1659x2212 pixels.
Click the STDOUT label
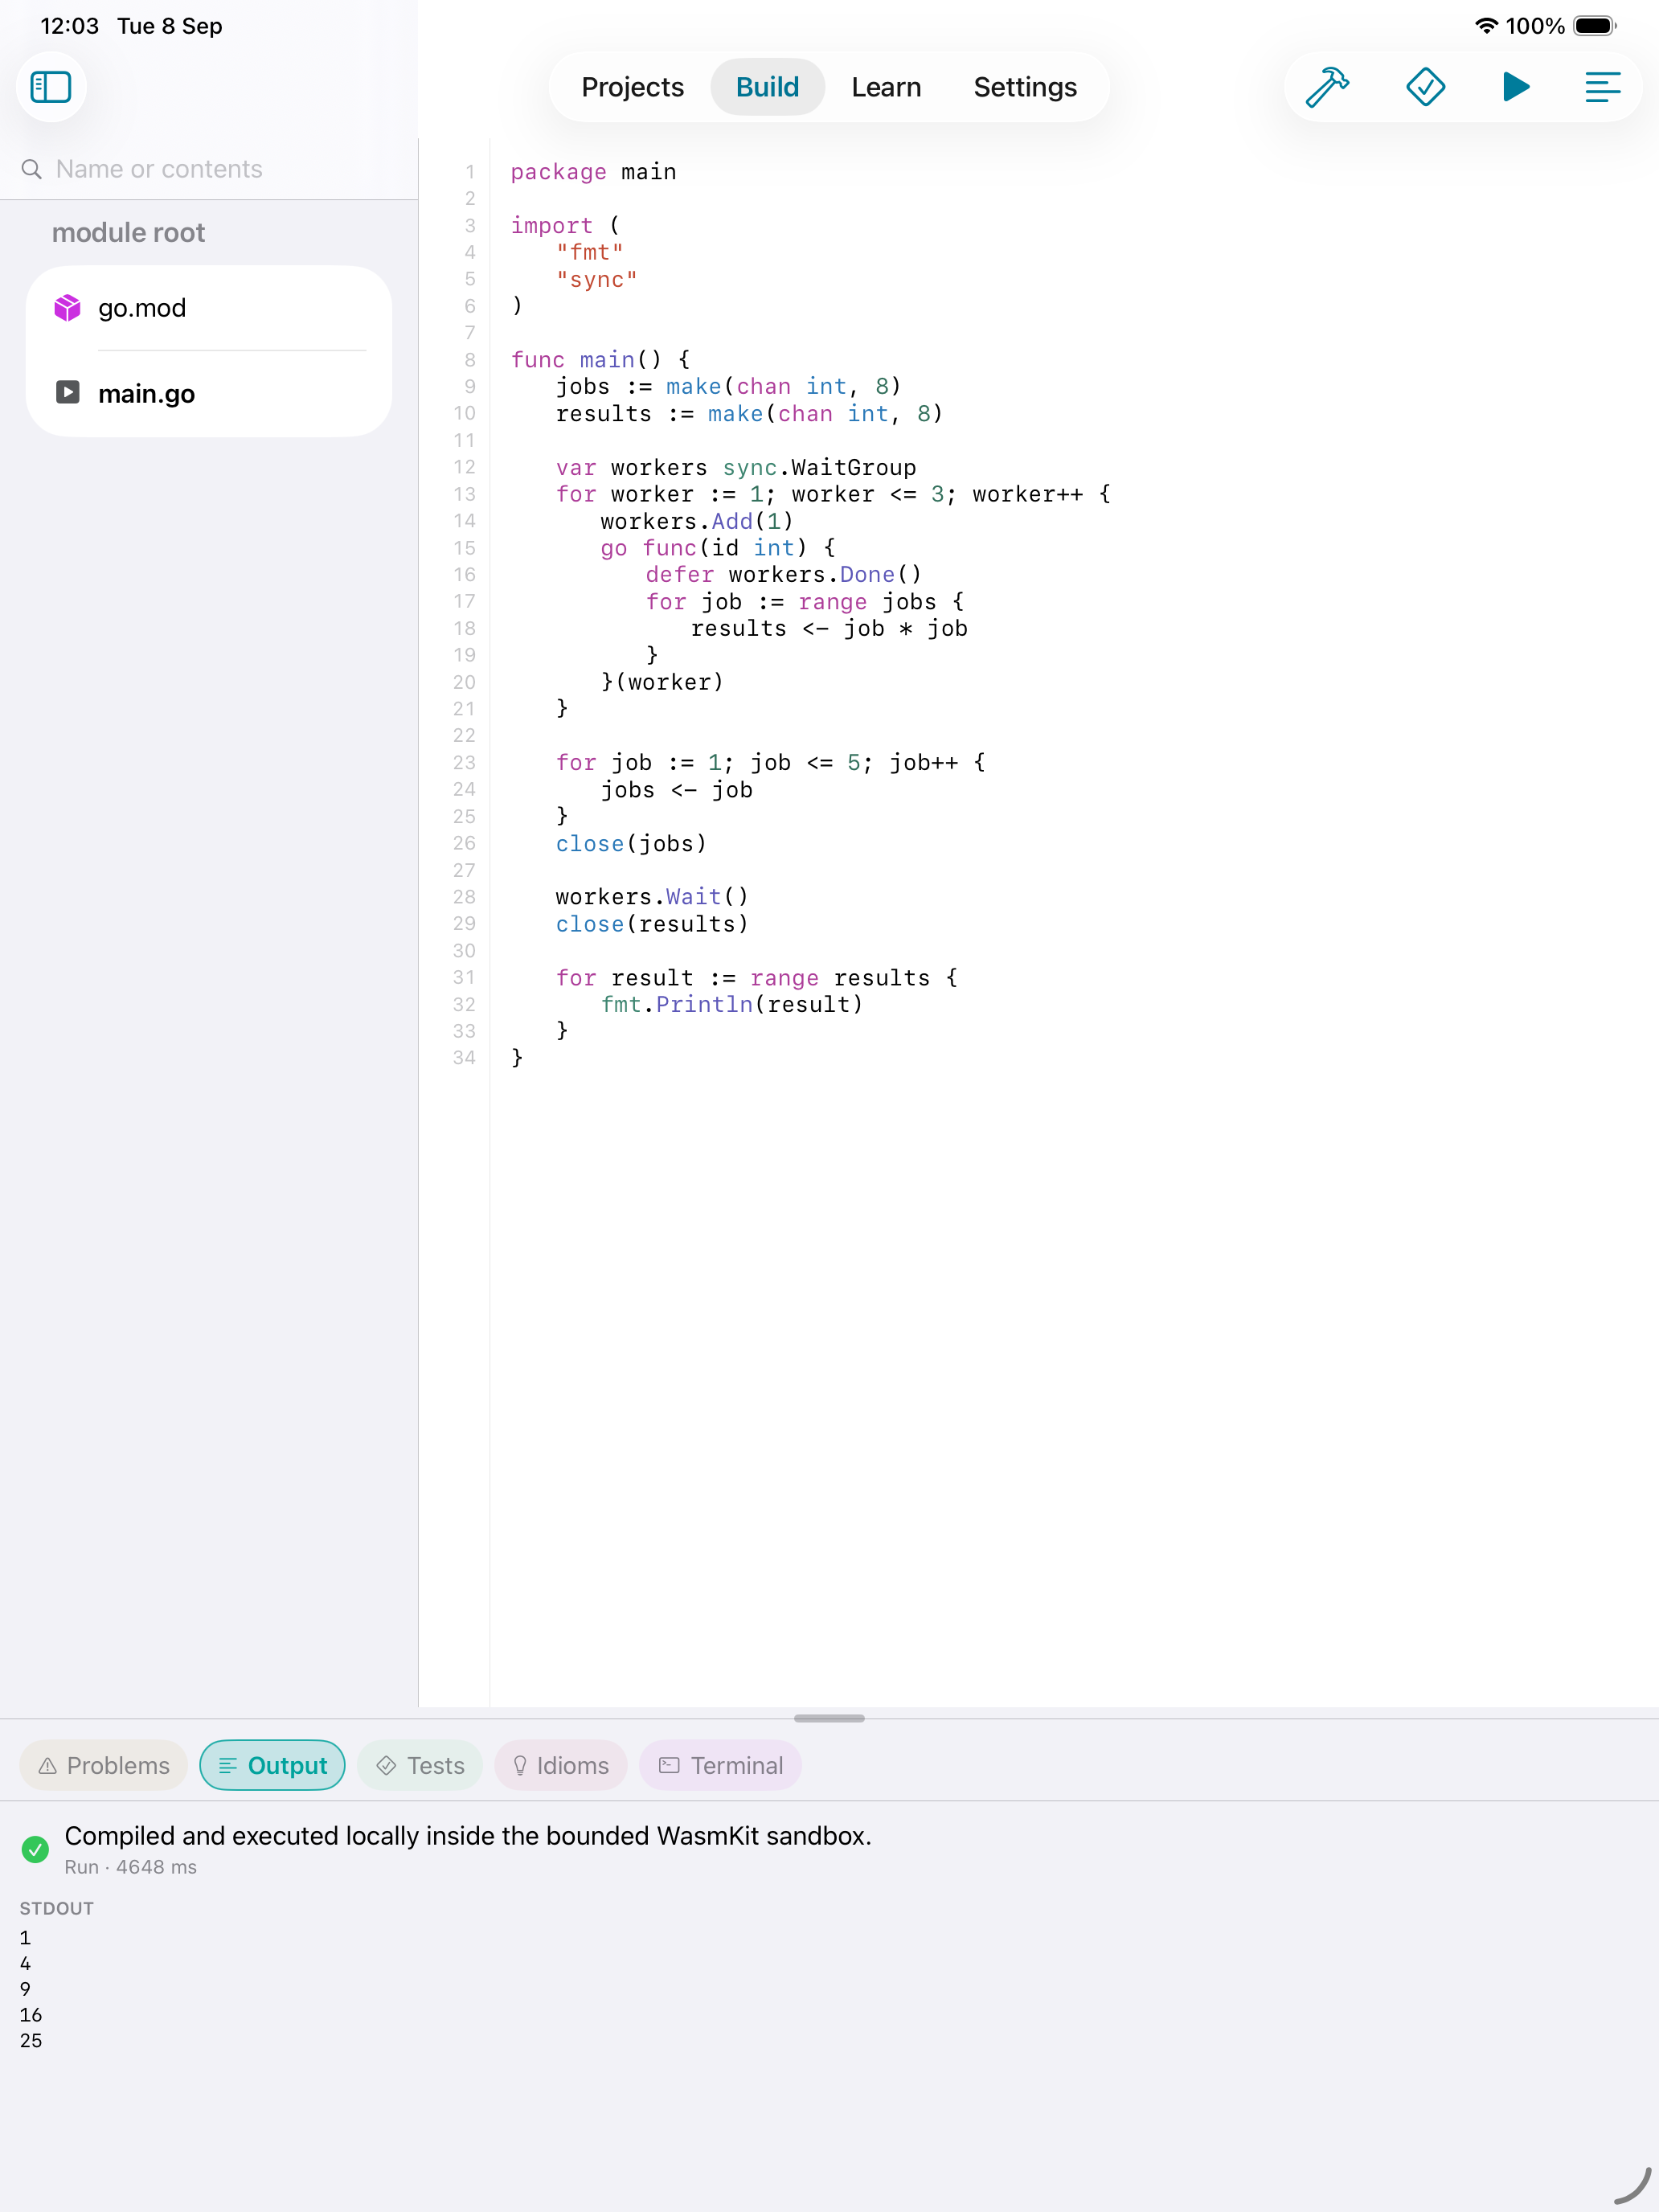[x=57, y=1908]
